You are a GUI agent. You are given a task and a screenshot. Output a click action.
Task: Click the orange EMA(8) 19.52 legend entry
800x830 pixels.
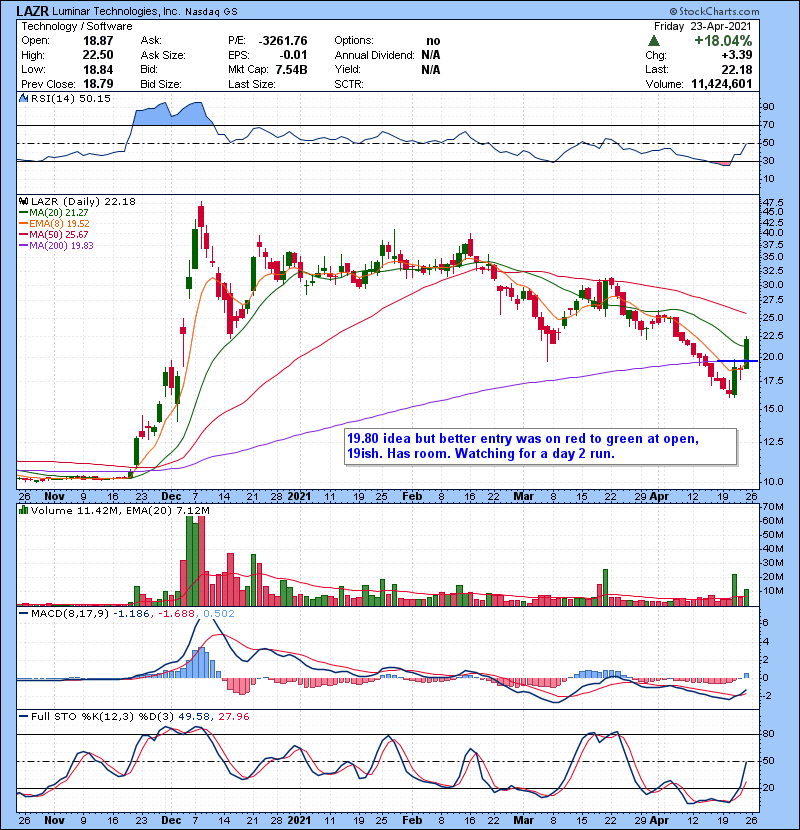[x=59, y=223]
